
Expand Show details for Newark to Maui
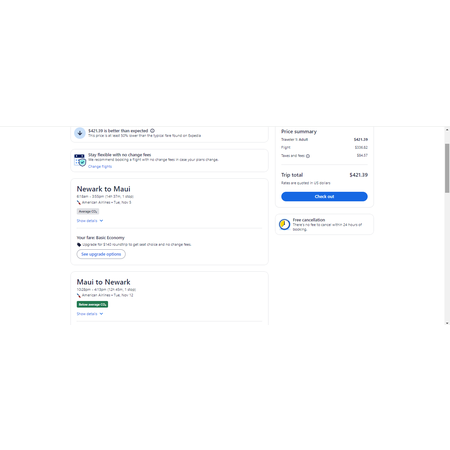90,221
